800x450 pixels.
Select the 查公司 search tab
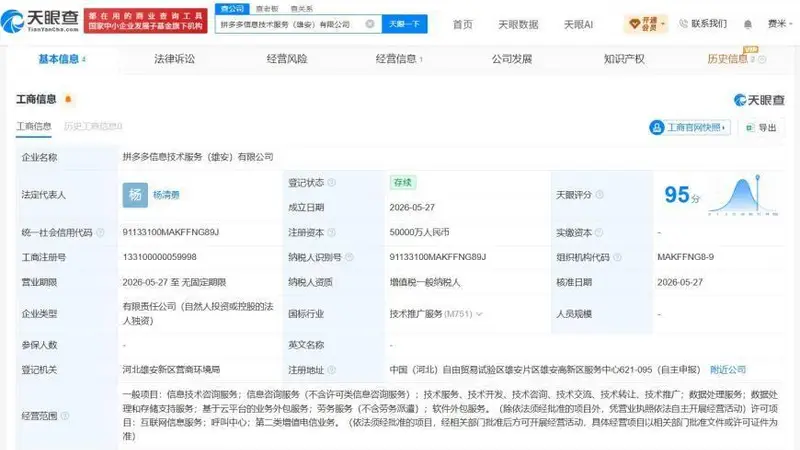(x=232, y=9)
